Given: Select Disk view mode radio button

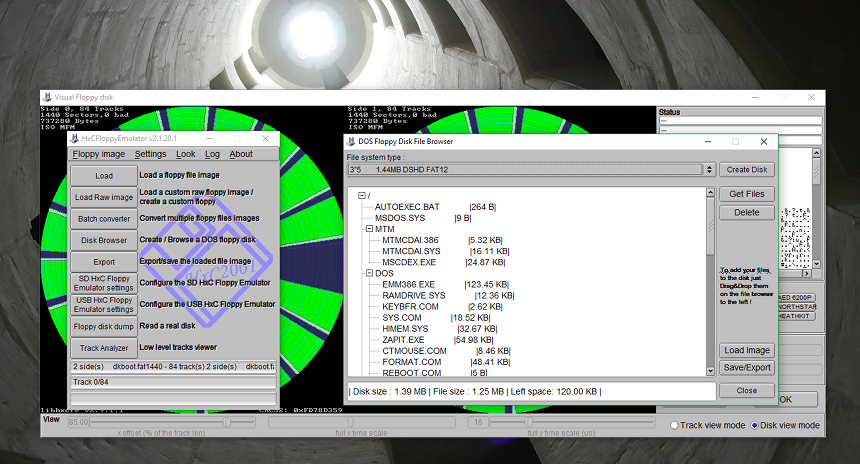Looking at the screenshot, I should (x=755, y=426).
